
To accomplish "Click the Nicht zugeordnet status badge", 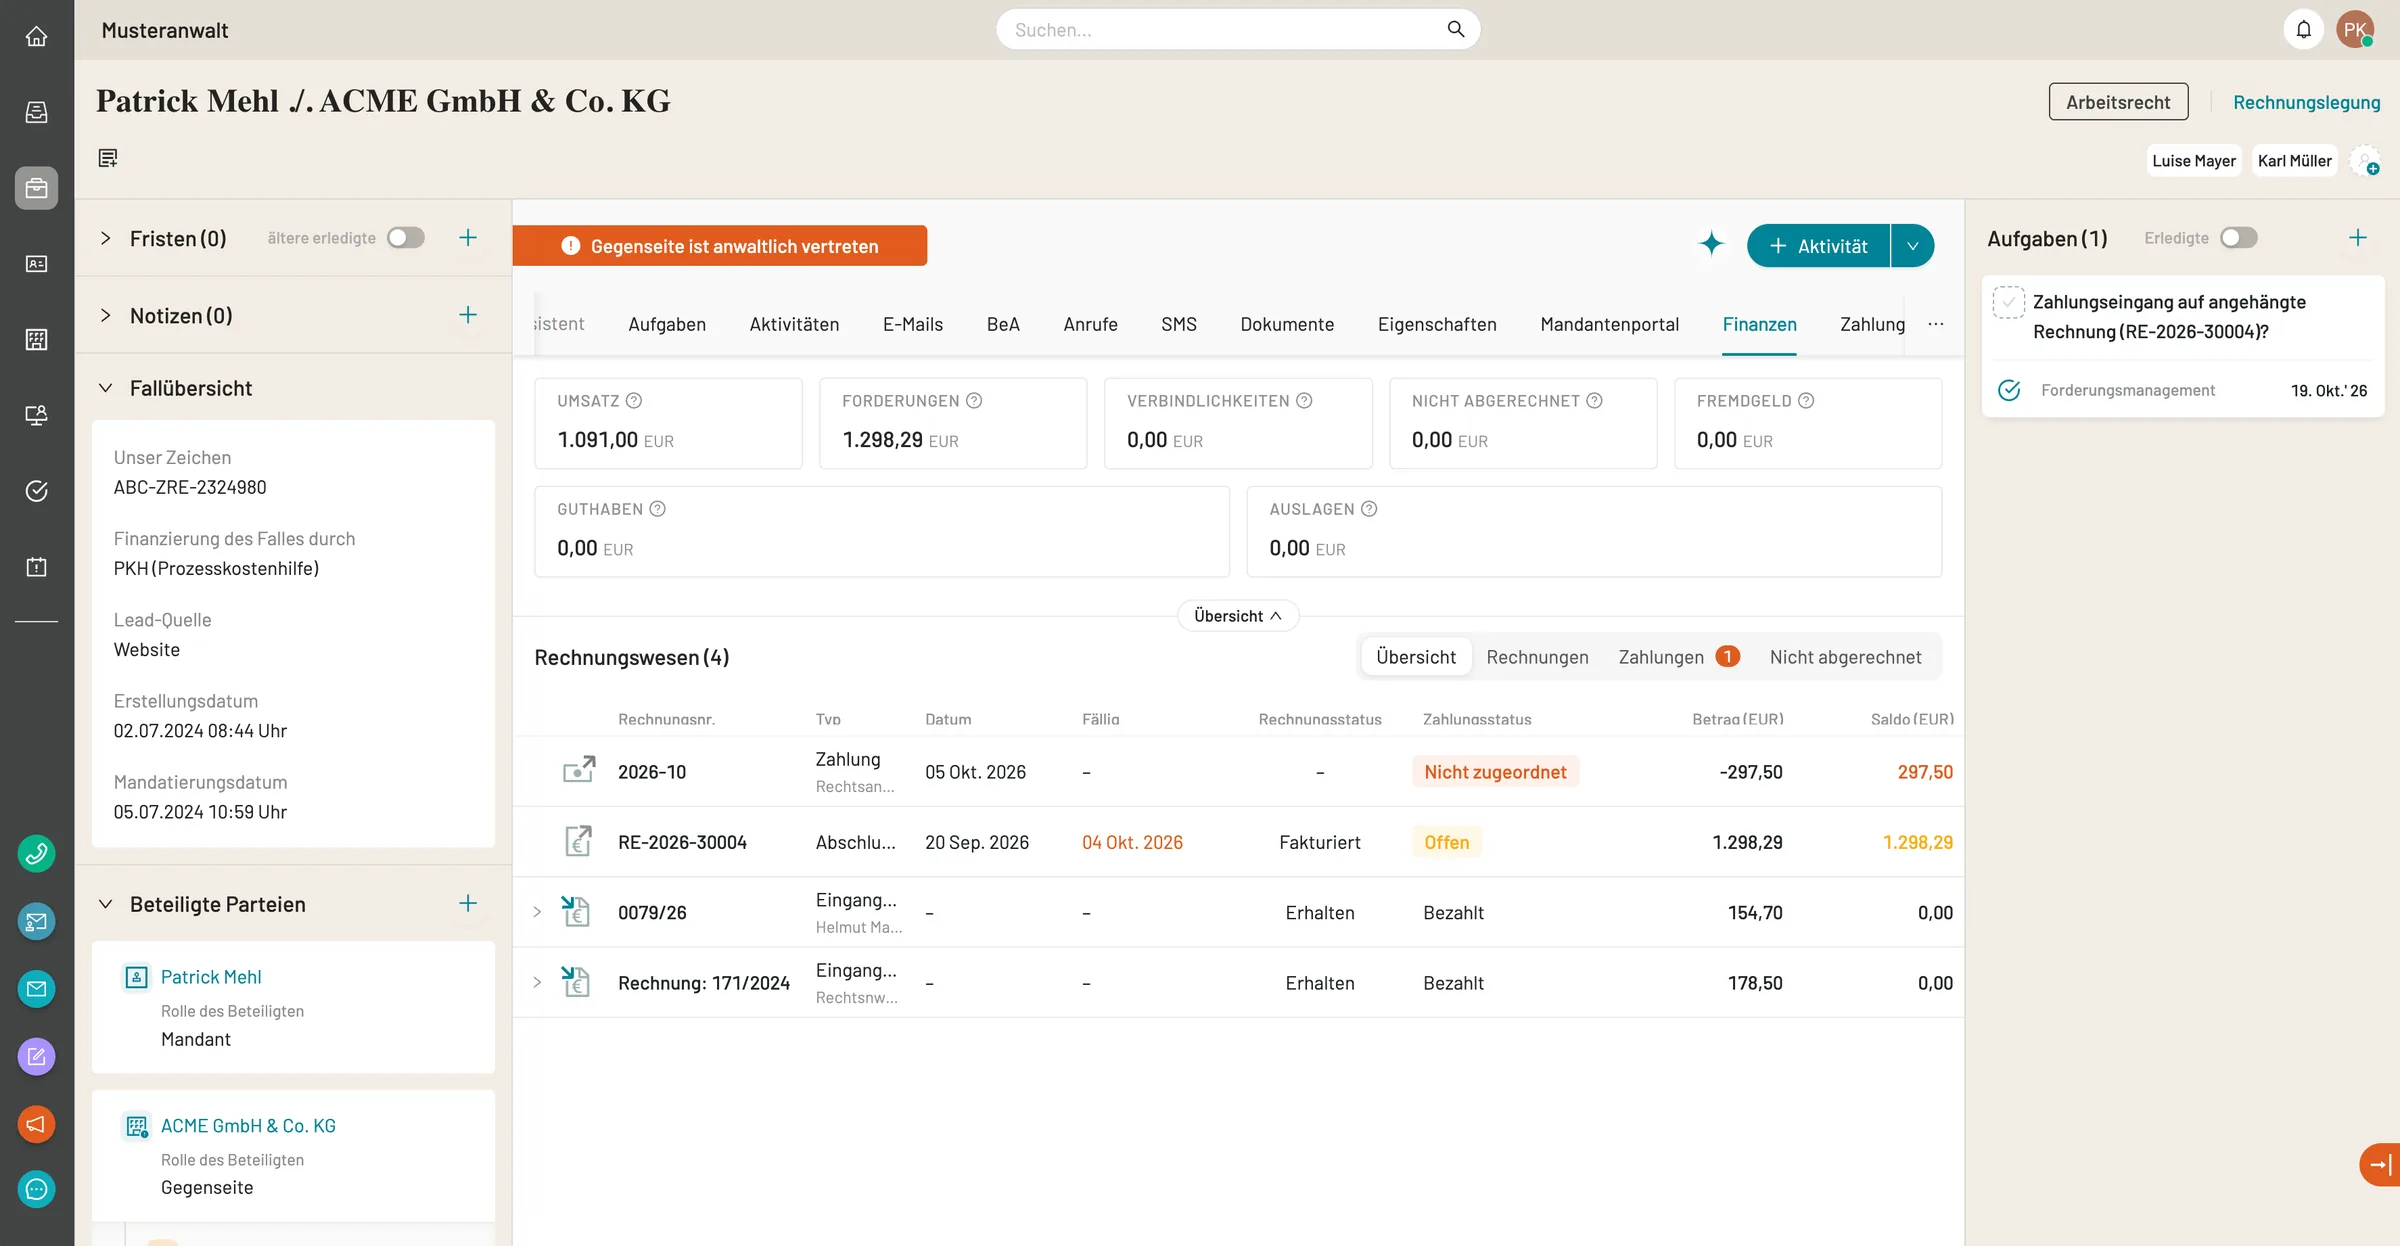I will click(x=1495, y=771).
